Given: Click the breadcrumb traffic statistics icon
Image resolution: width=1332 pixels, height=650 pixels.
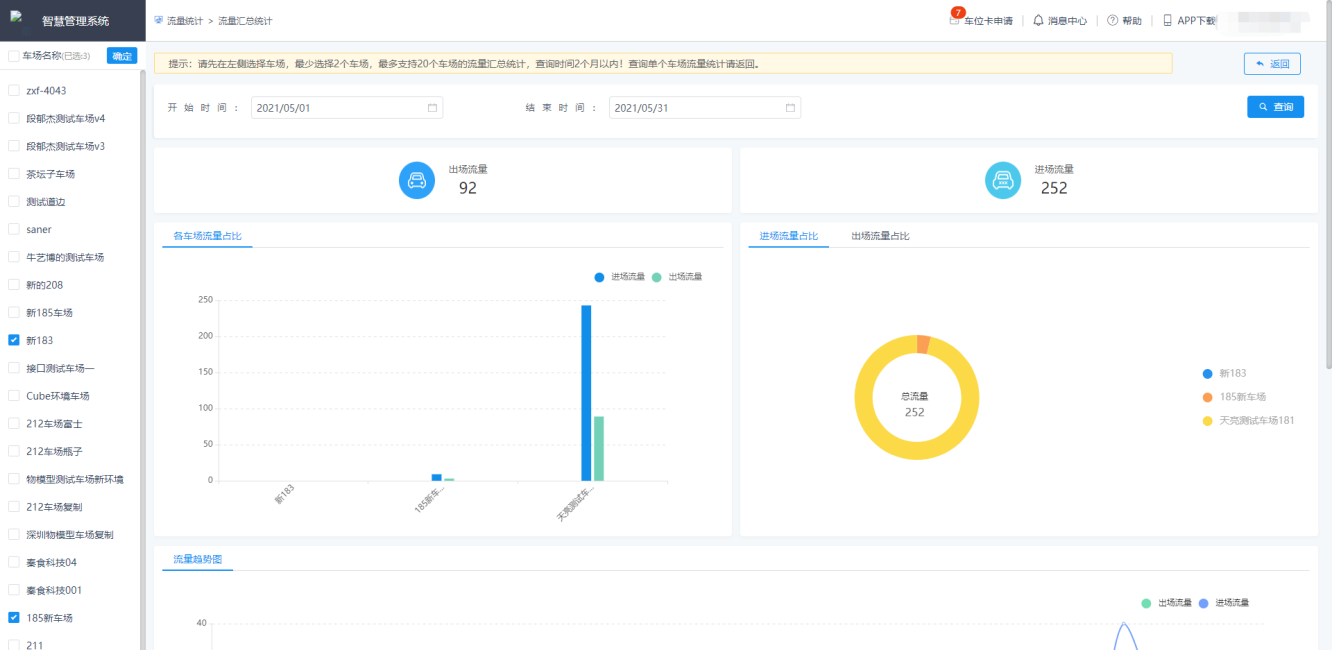Looking at the screenshot, I should (x=158, y=20).
